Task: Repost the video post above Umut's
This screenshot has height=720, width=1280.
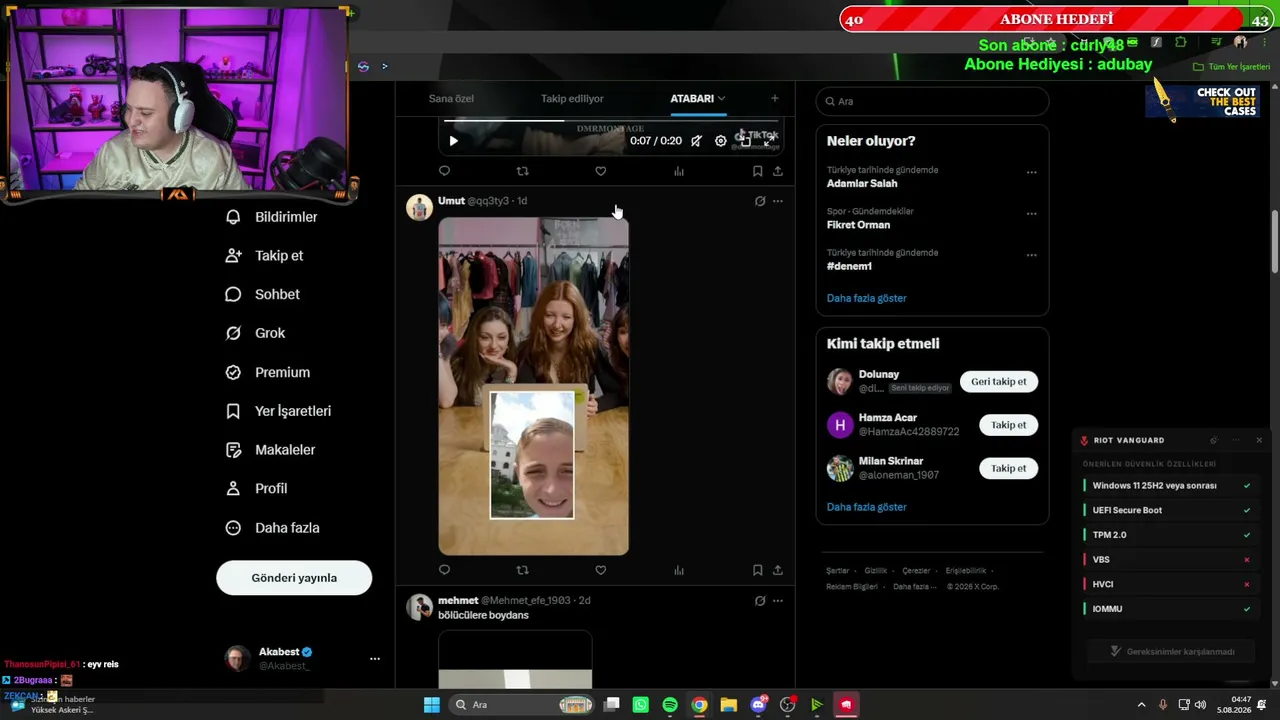Action: [522, 171]
